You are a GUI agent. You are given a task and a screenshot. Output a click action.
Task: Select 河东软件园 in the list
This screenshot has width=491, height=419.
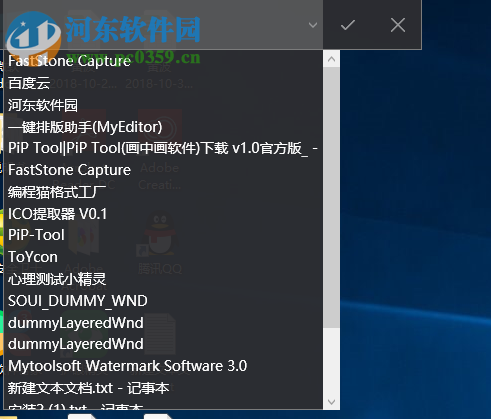coord(163,105)
